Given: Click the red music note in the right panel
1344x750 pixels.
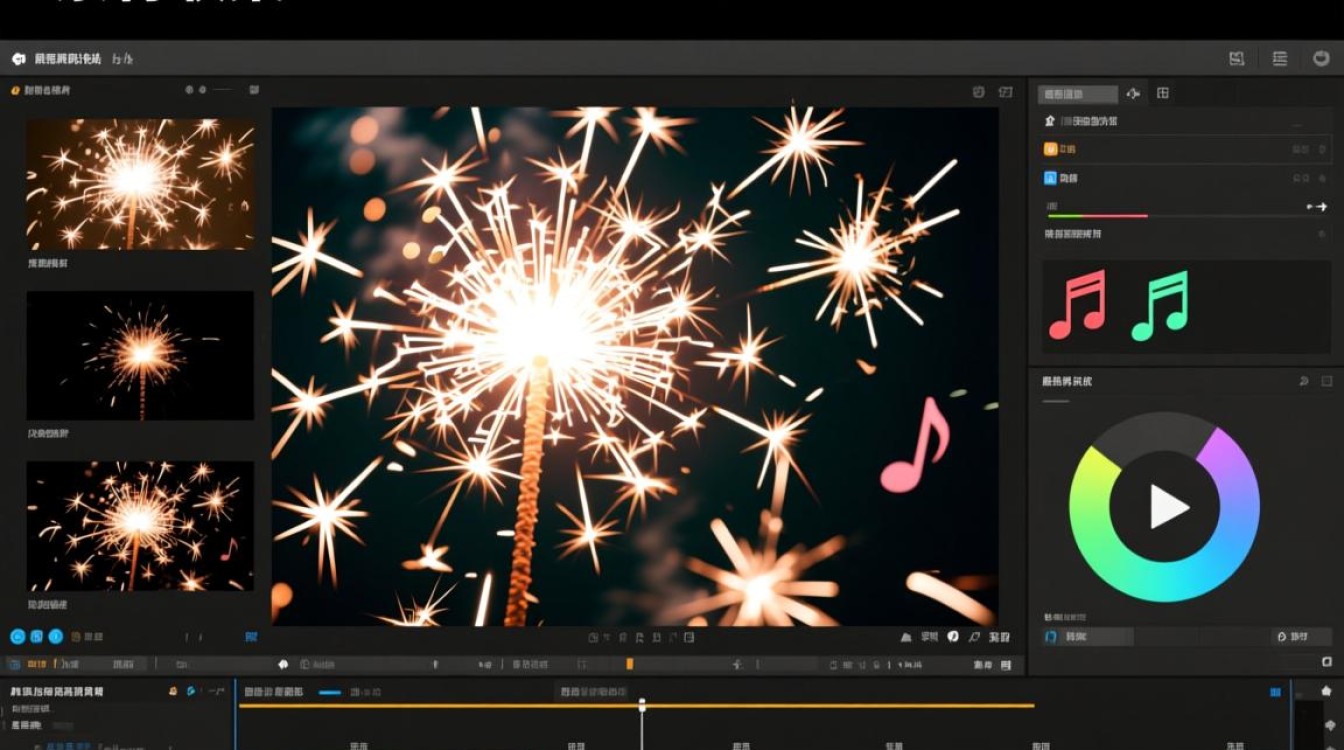Looking at the screenshot, I should pos(1078,305).
